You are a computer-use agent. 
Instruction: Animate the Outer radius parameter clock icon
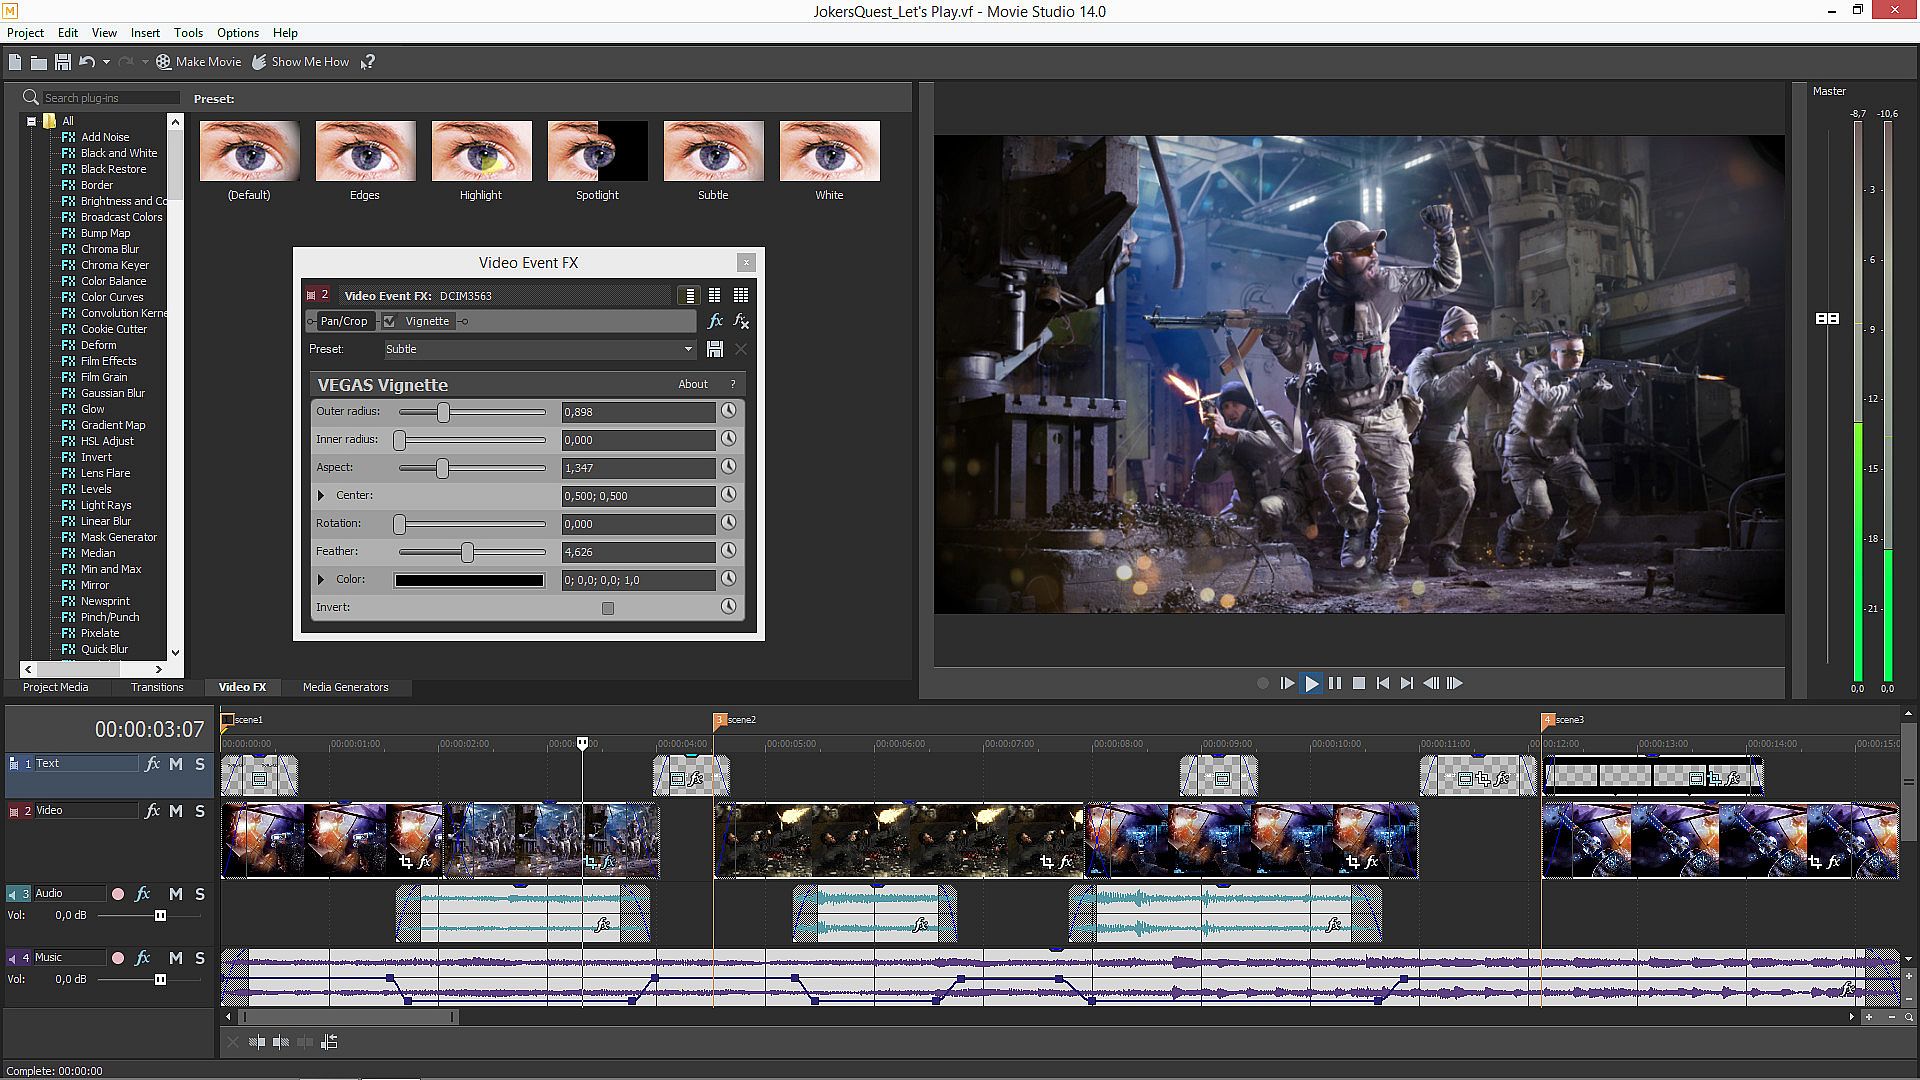tap(729, 411)
